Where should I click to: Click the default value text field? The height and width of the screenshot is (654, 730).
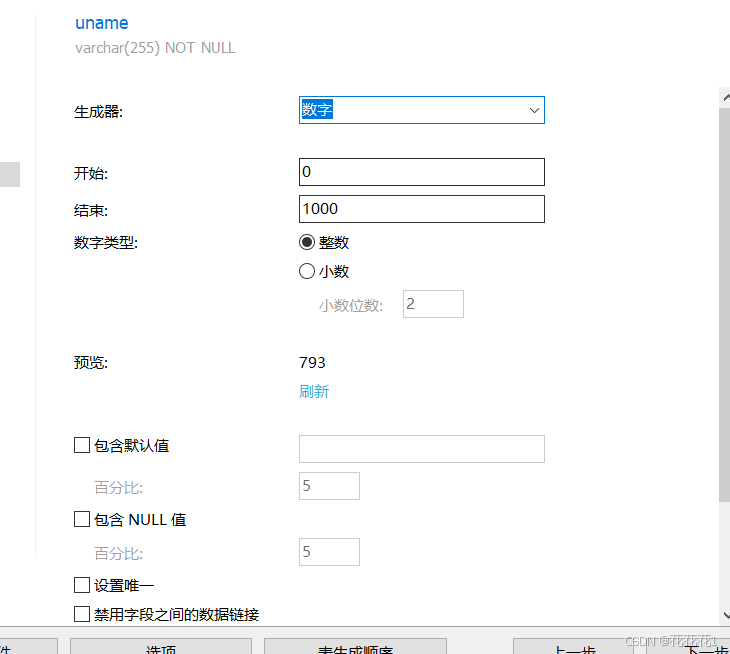pyautogui.click(x=421, y=449)
